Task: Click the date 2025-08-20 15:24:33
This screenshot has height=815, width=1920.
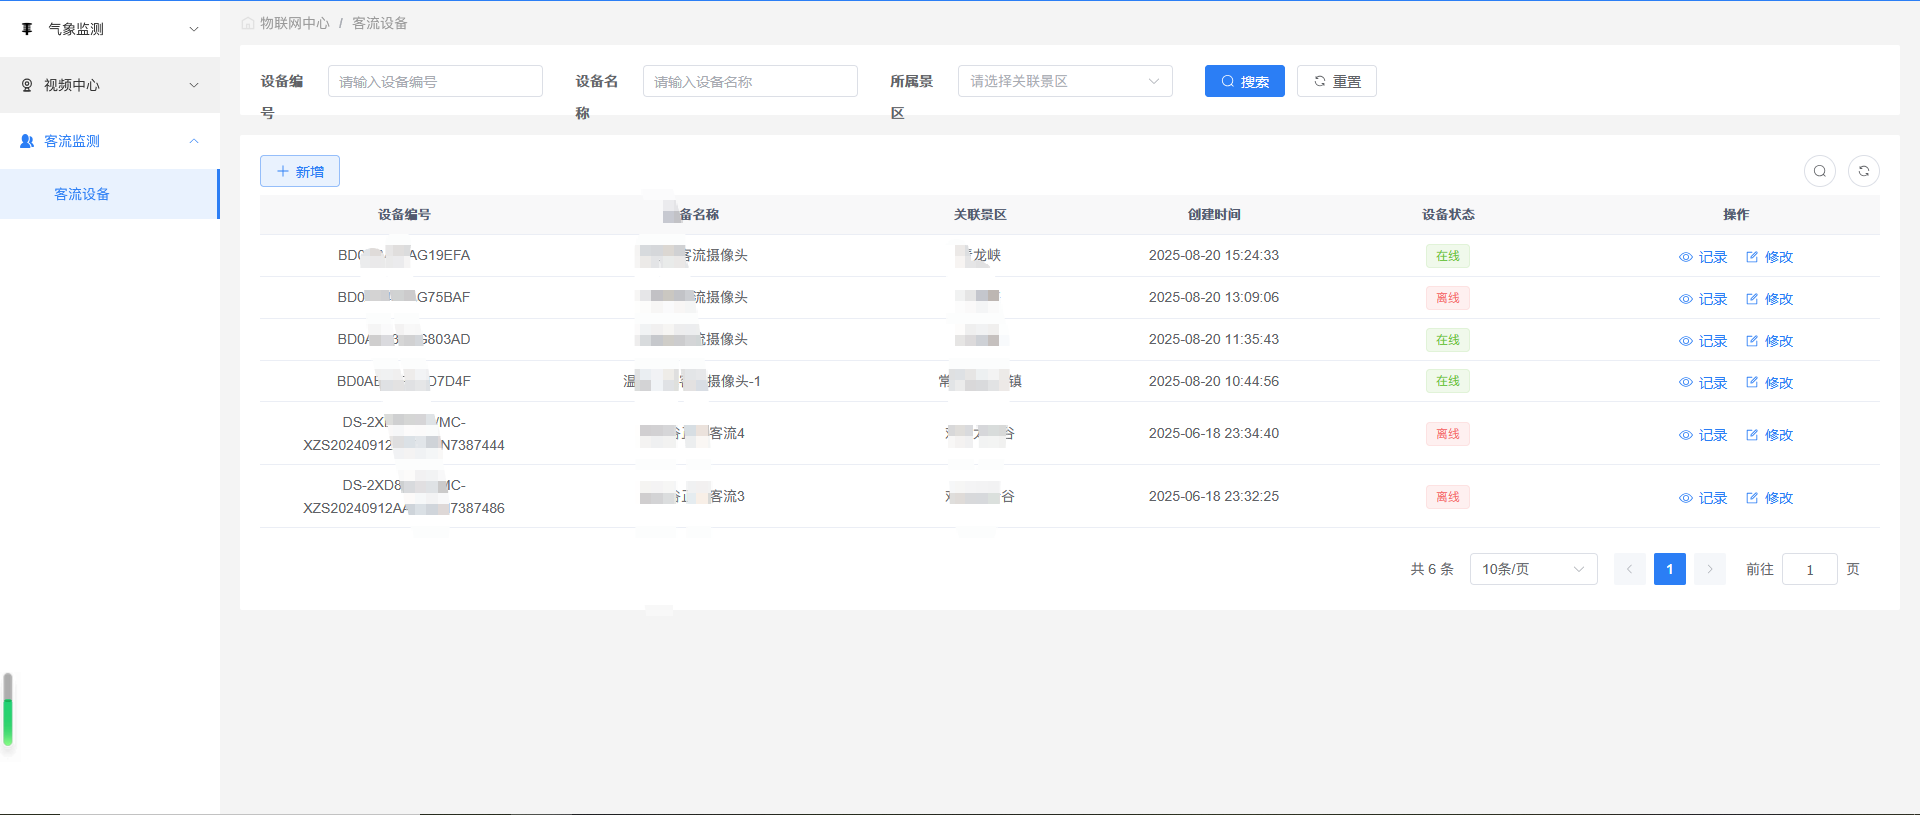Action: [x=1214, y=255]
